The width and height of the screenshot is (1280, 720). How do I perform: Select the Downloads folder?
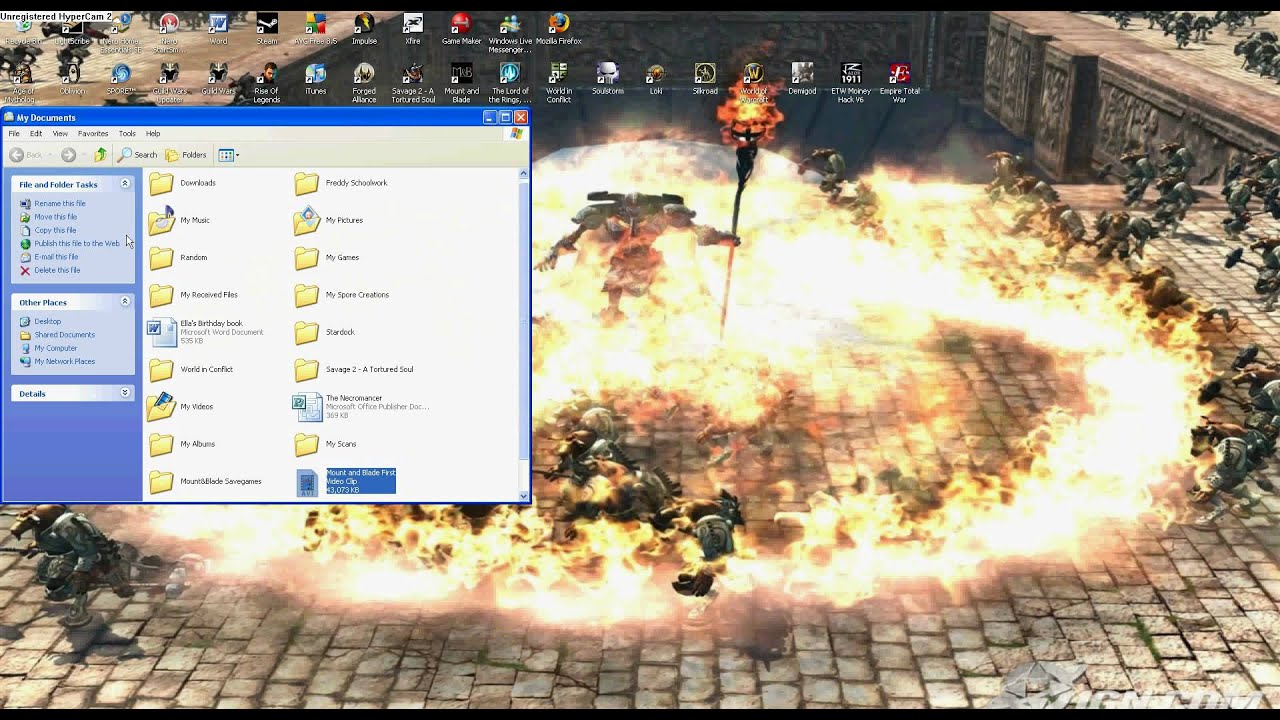183,183
